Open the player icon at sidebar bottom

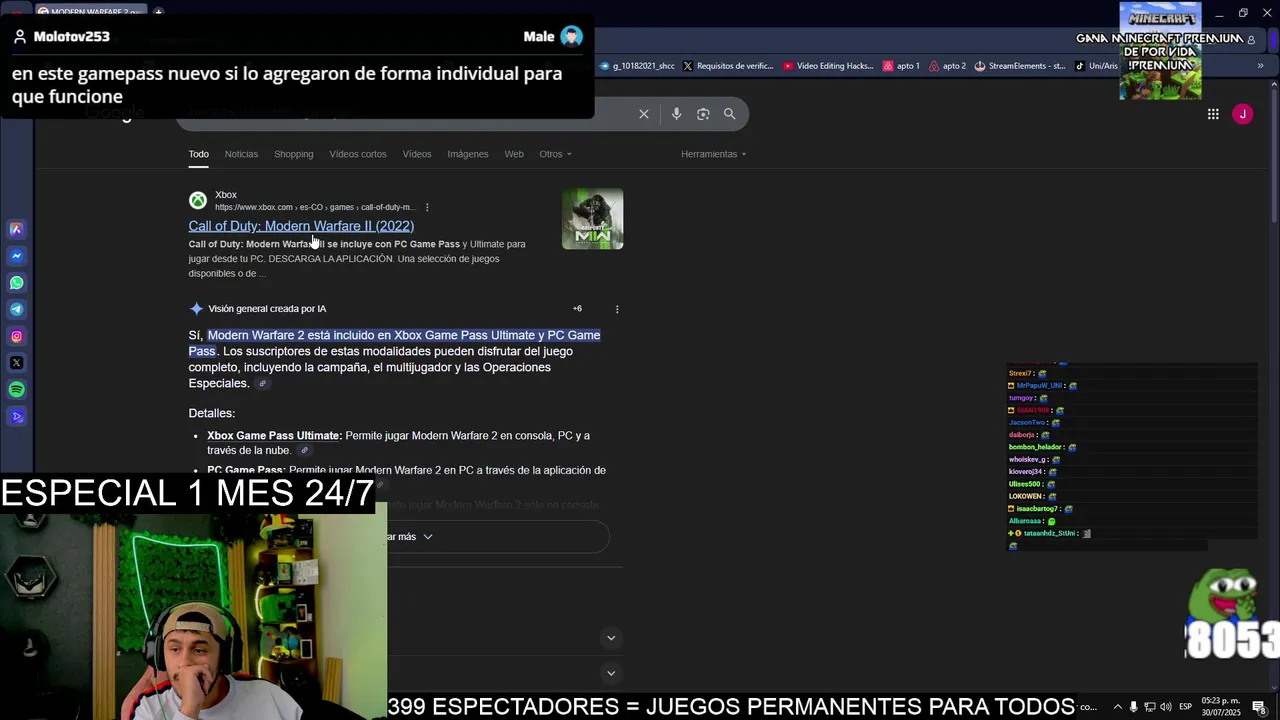(x=16, y=417)
